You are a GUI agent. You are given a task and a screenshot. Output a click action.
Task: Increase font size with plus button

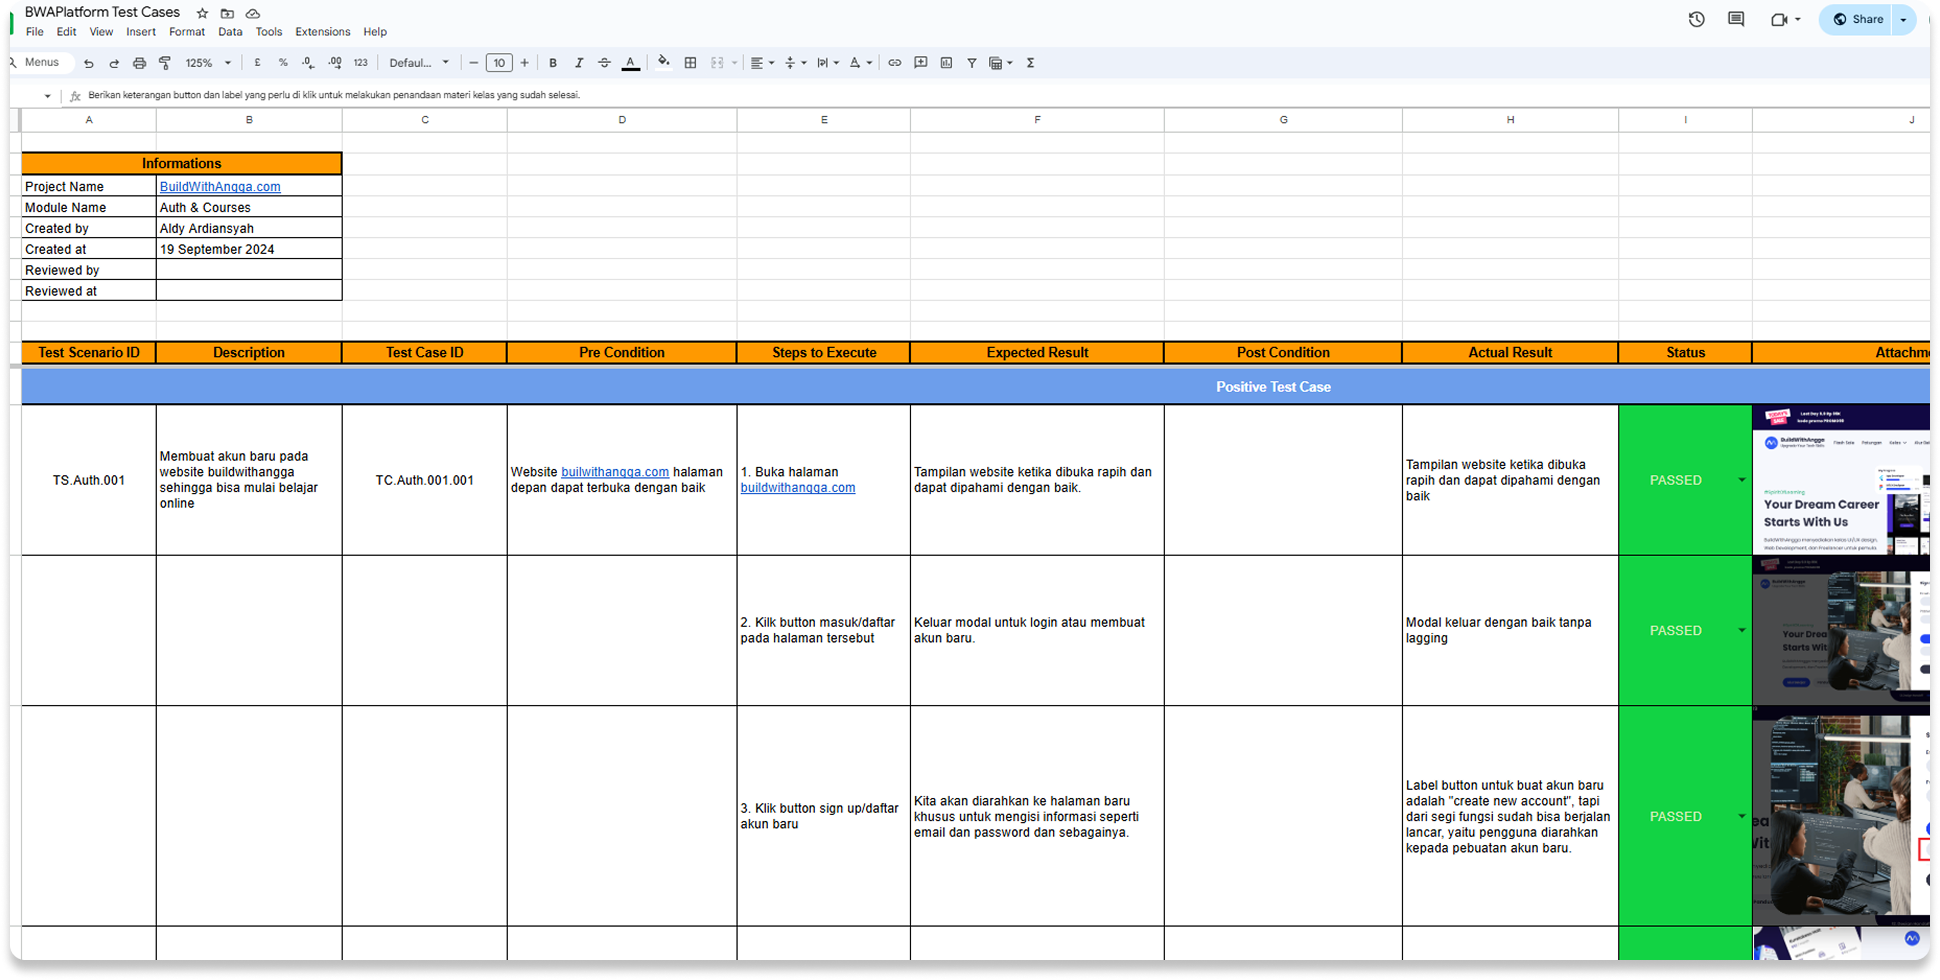pos(524,63)
